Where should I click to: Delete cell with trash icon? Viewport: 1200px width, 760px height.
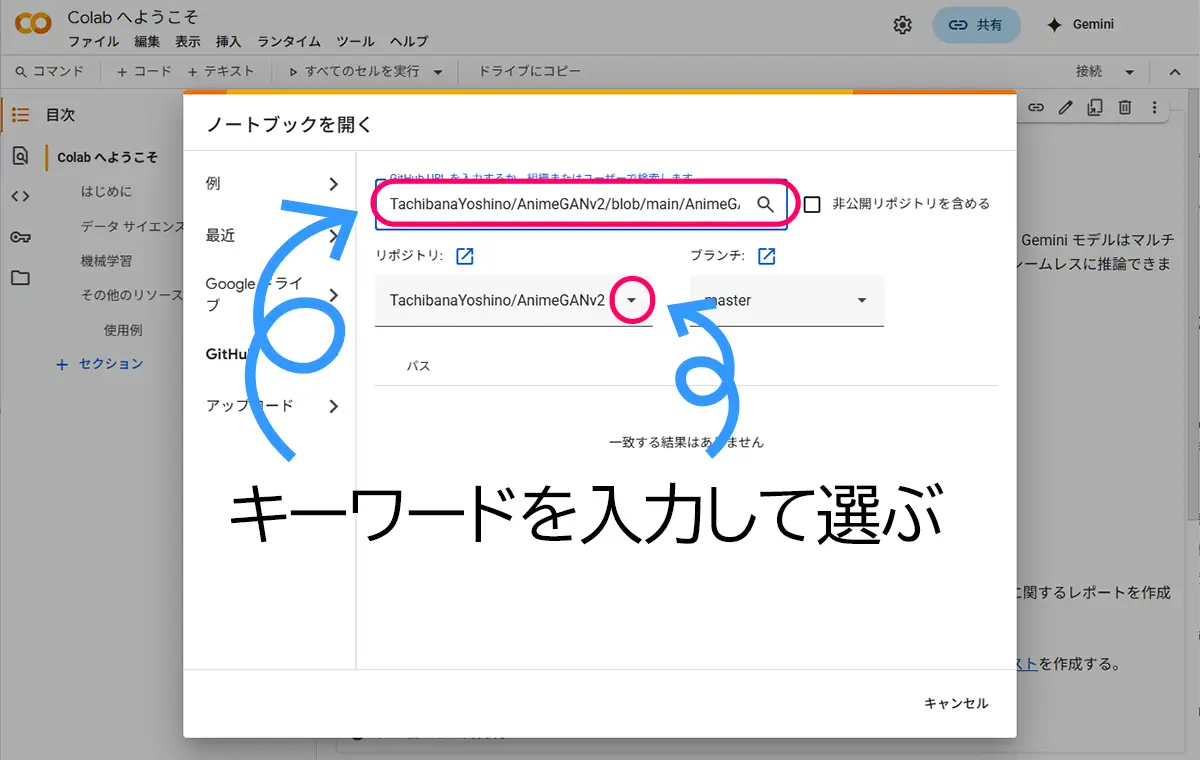pyautogui.click(x=1125, y=107)
